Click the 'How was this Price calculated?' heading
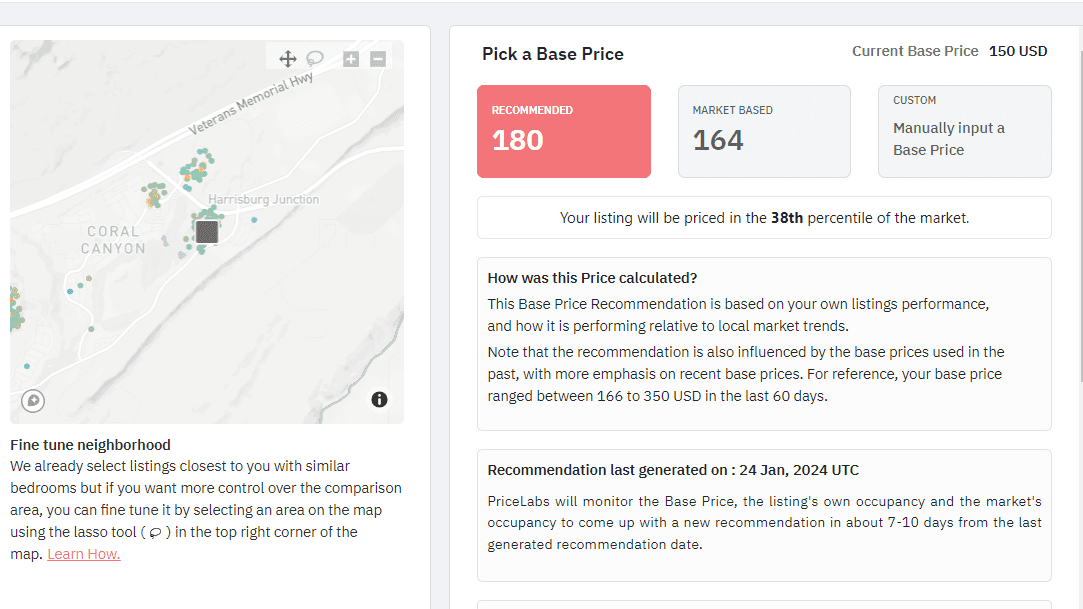This screenshot has width=1083, height=609. click(592, 278)
